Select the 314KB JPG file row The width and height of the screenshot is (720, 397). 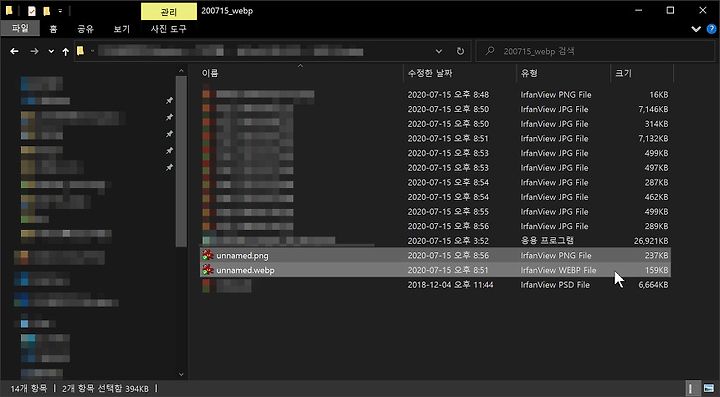pos(435,124)
